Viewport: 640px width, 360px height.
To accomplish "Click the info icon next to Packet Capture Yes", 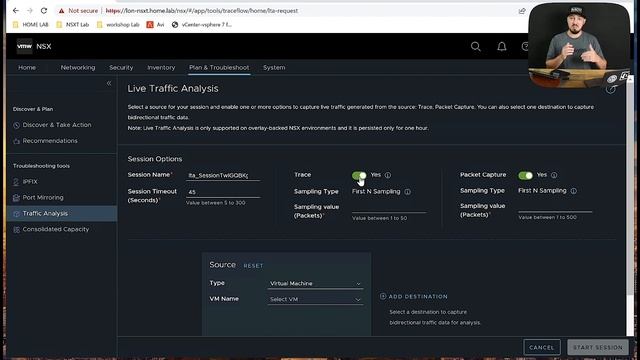I will tap(554, 175).
